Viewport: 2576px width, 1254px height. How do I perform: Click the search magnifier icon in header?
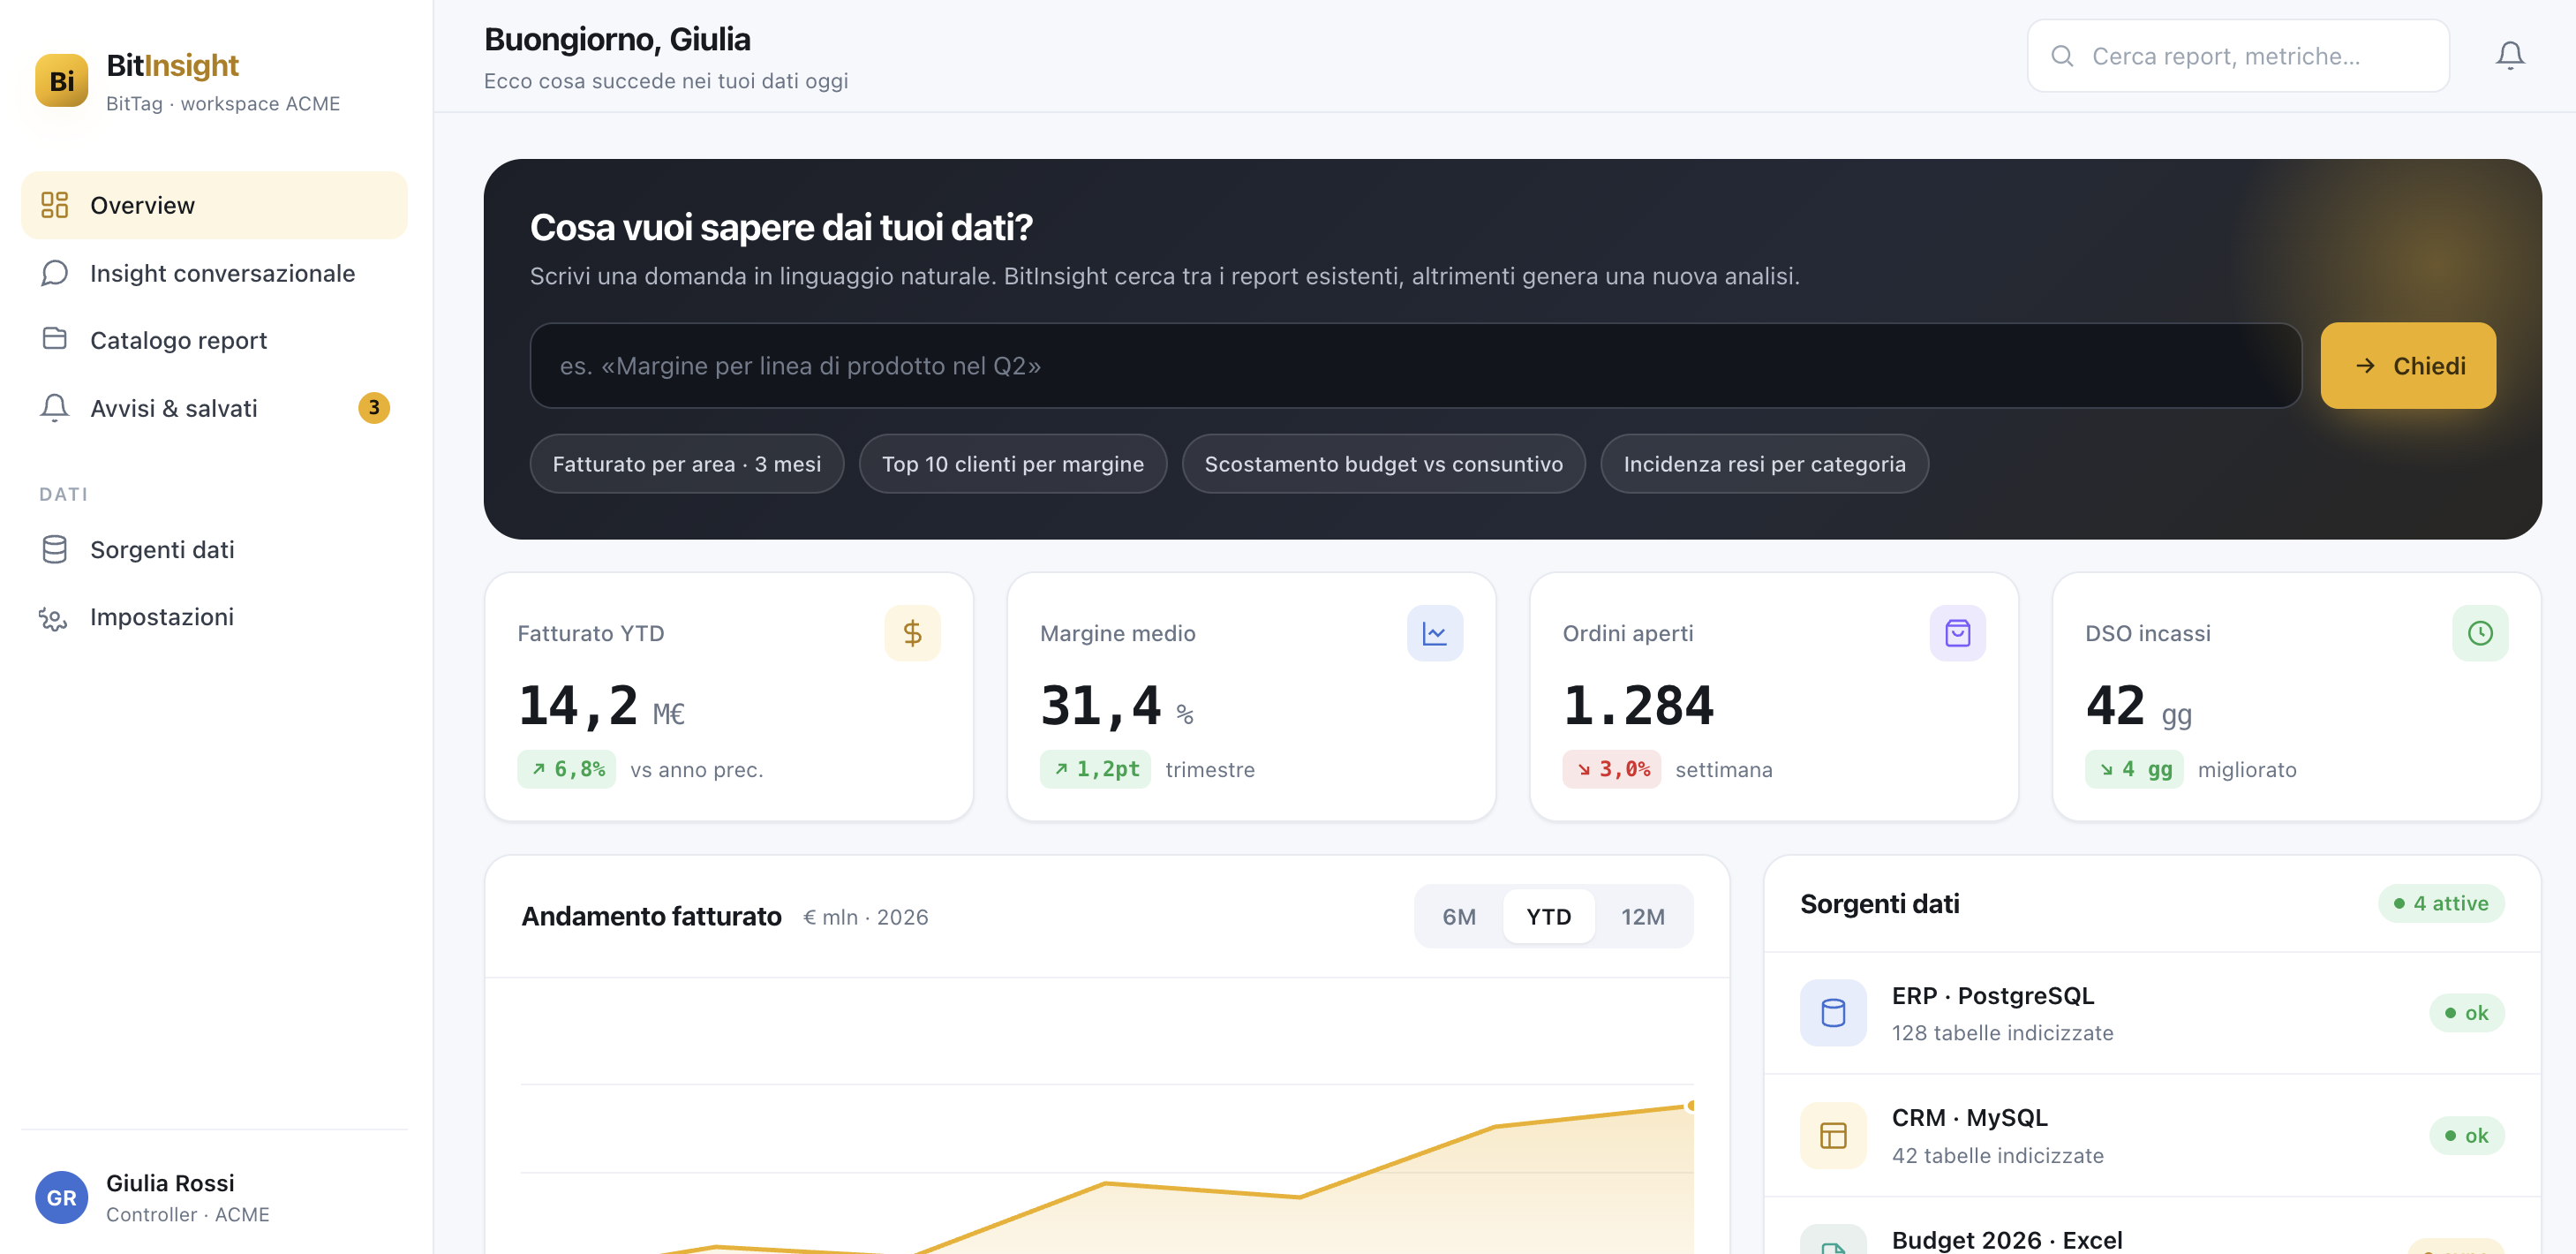click(x=2061, y=56)
